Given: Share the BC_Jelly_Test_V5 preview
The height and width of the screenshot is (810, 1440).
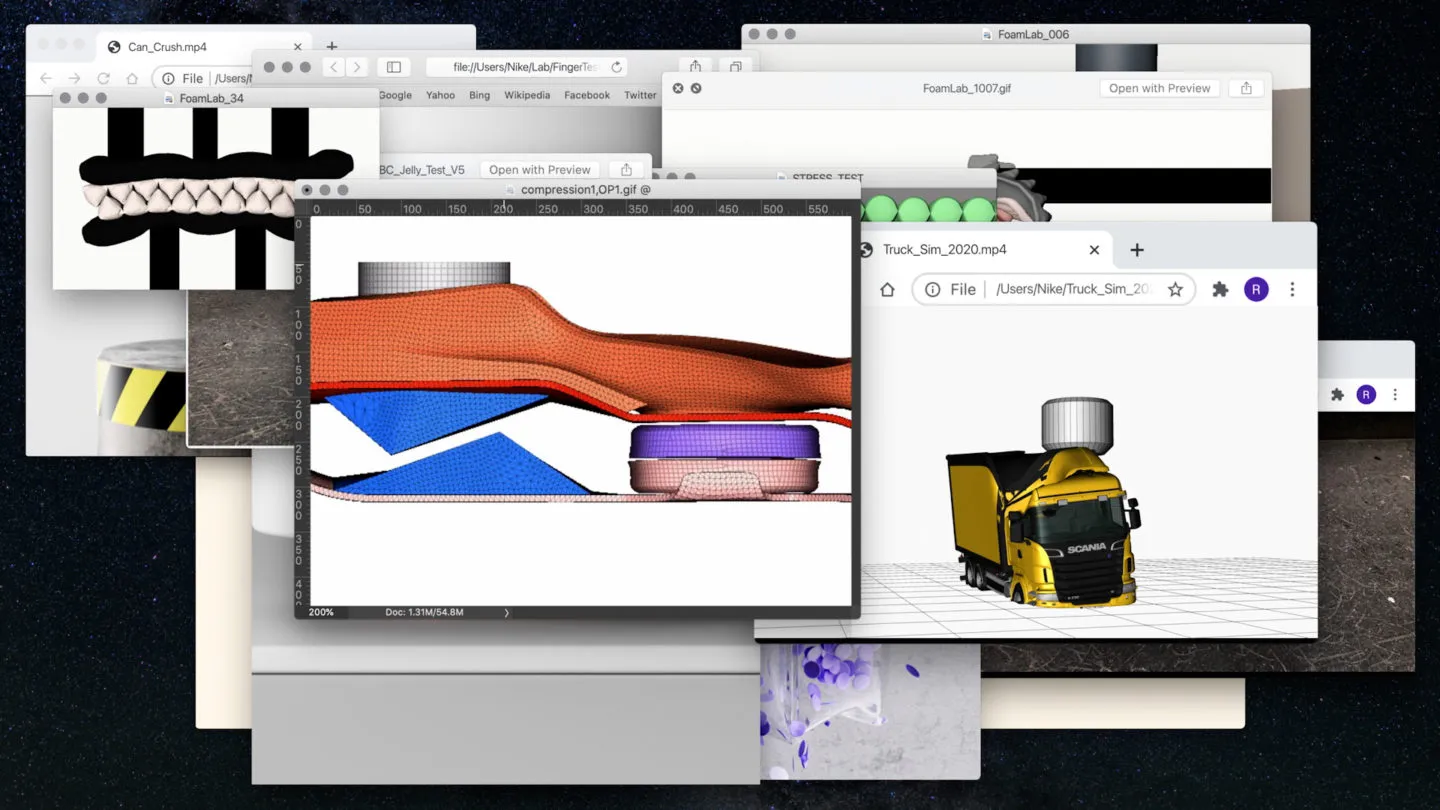Looking at the screenshot, I should 626,170.
